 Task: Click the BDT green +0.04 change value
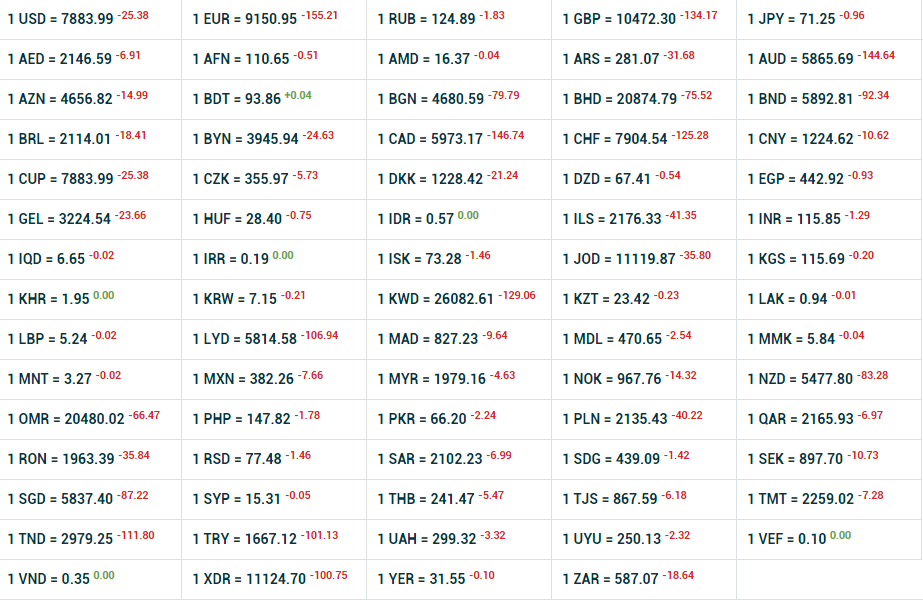298,96
